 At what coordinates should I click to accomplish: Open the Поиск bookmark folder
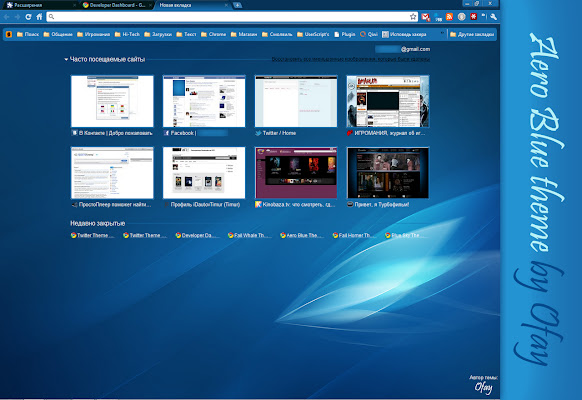[x=28, y=35]
